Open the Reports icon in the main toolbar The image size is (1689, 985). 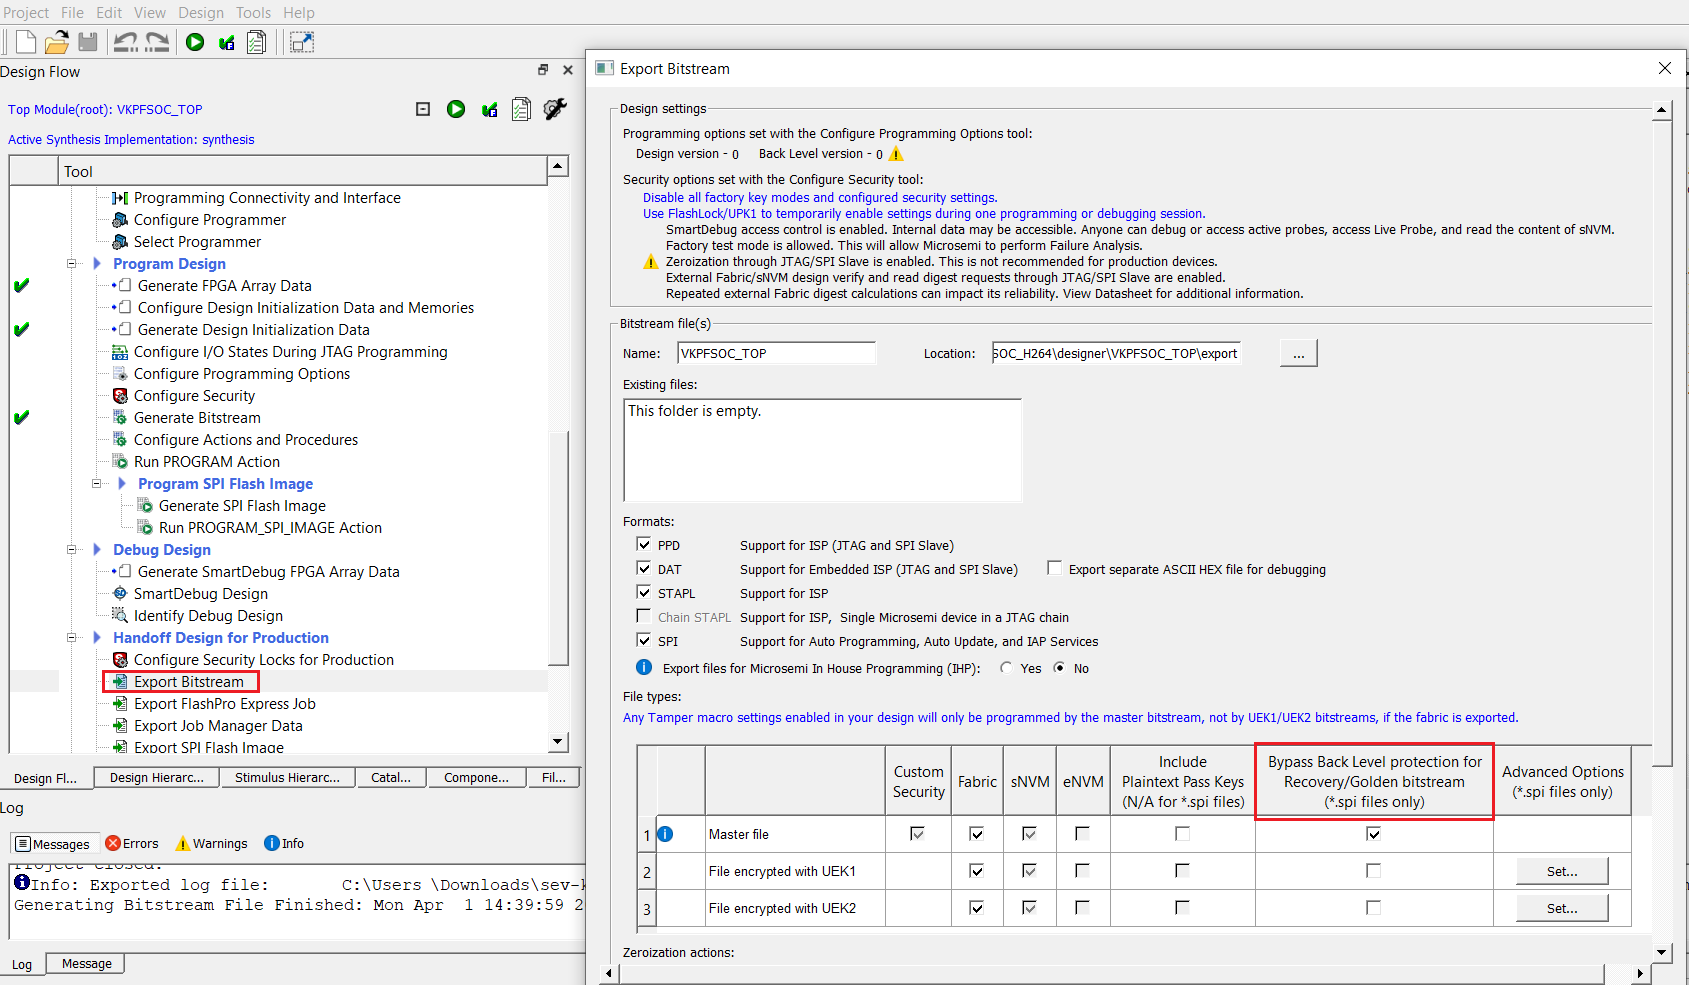pyautogui.click(x=257, y=42)
